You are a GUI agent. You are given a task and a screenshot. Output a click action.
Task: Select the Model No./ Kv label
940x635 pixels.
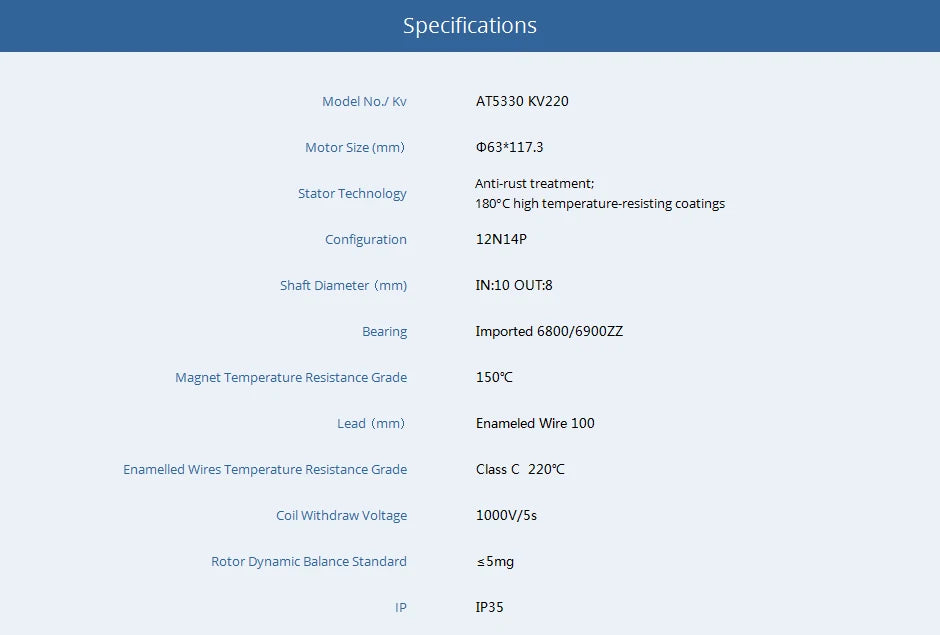click(363, 101)
